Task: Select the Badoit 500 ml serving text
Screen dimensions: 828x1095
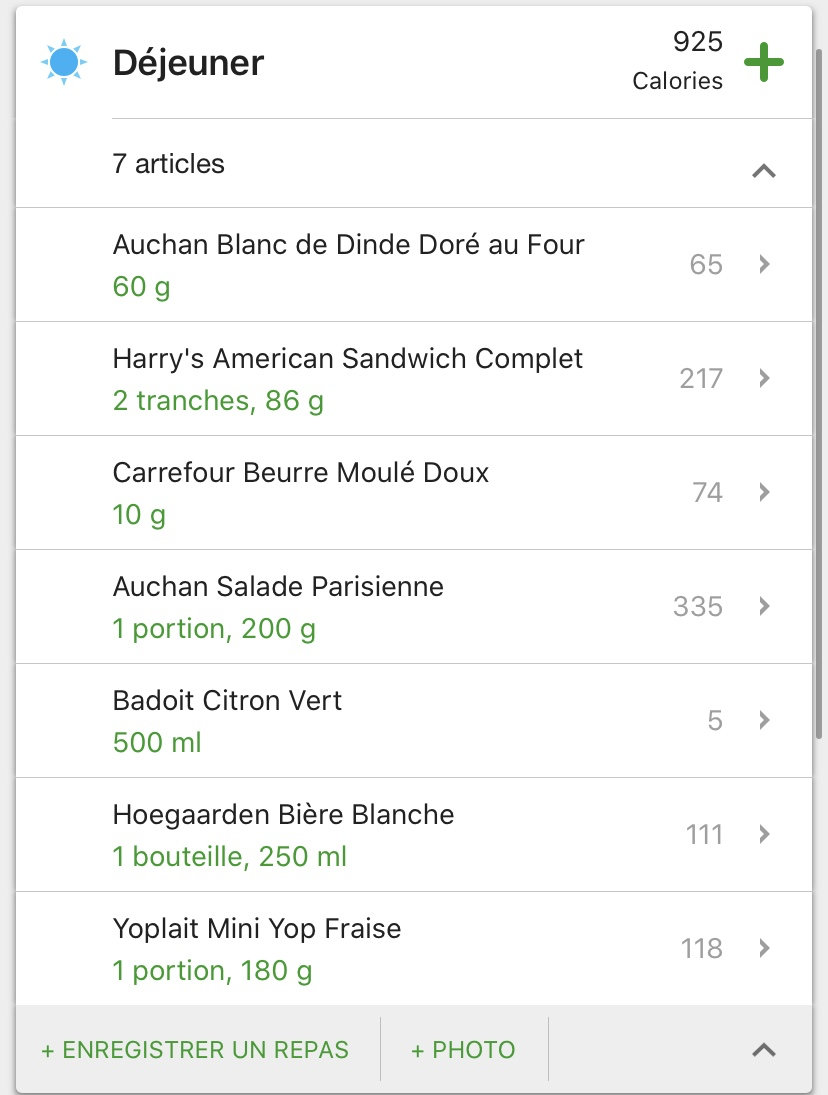Action: click(x=157, y=743)
